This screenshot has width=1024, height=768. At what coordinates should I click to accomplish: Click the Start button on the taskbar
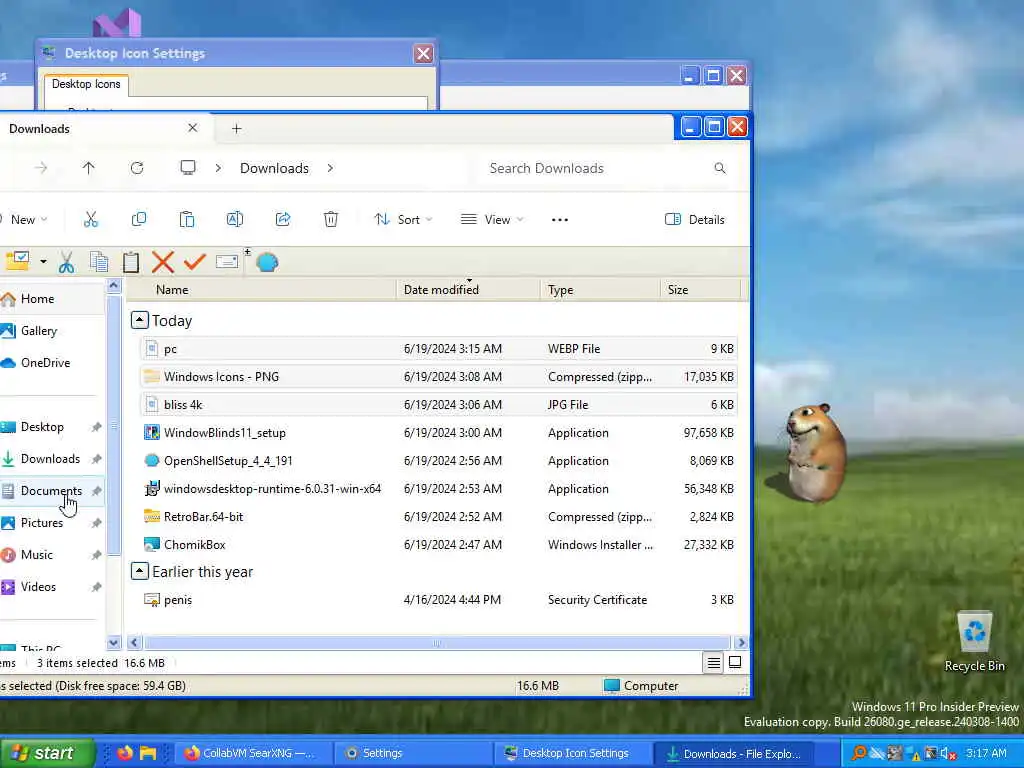click(46, 753)
